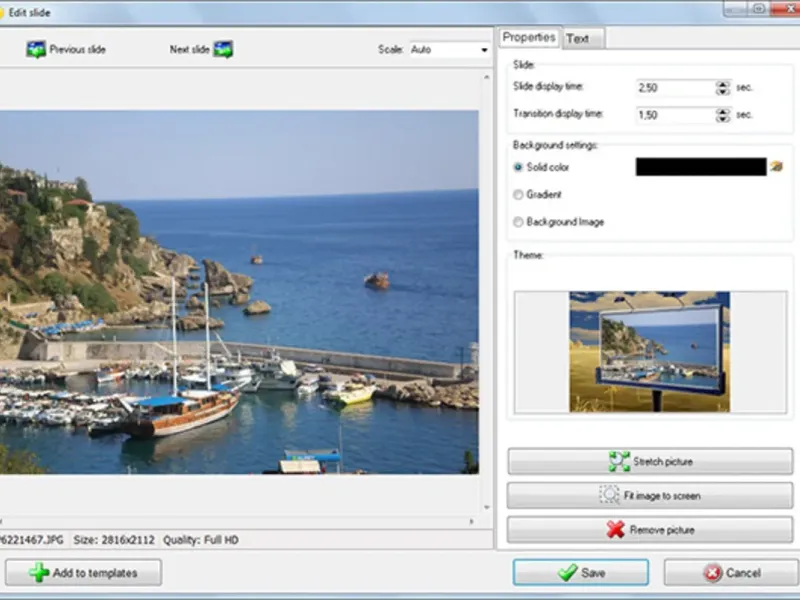Go to the Next slide

[201, 49]
